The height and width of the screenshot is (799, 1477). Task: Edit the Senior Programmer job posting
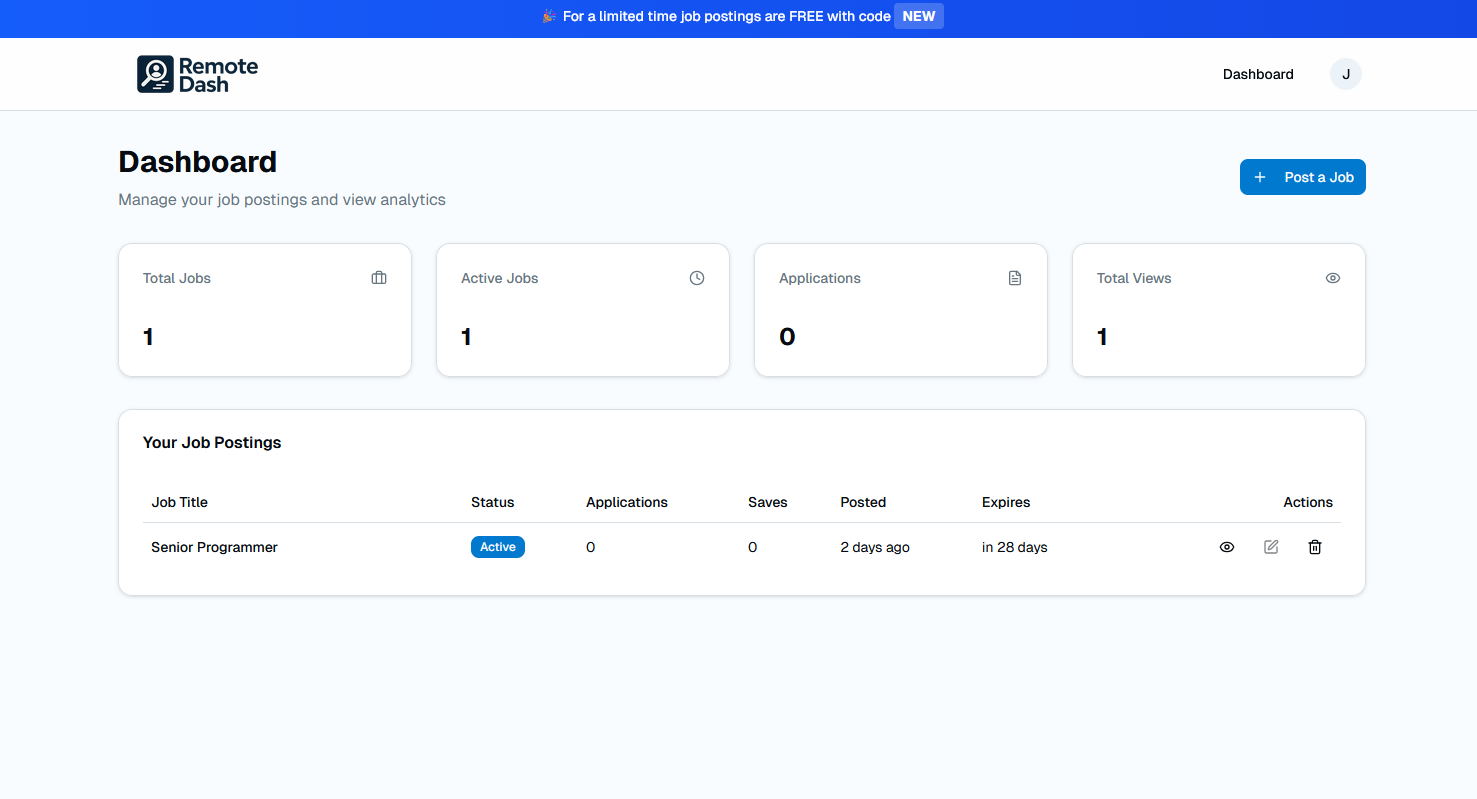pos(1271,547)
